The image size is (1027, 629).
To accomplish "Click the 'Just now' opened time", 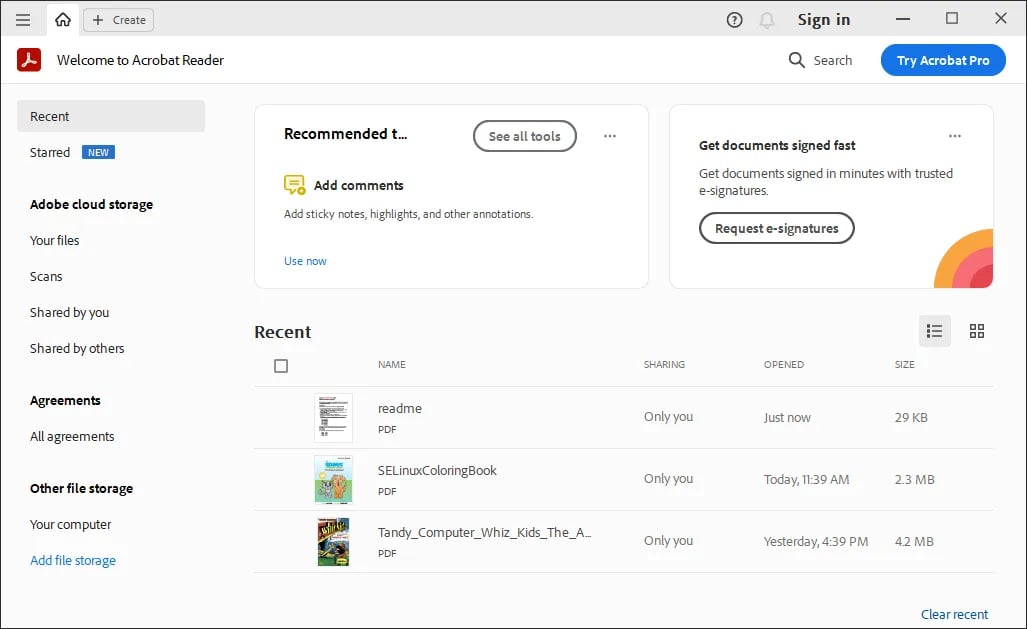I will (787, 417).
